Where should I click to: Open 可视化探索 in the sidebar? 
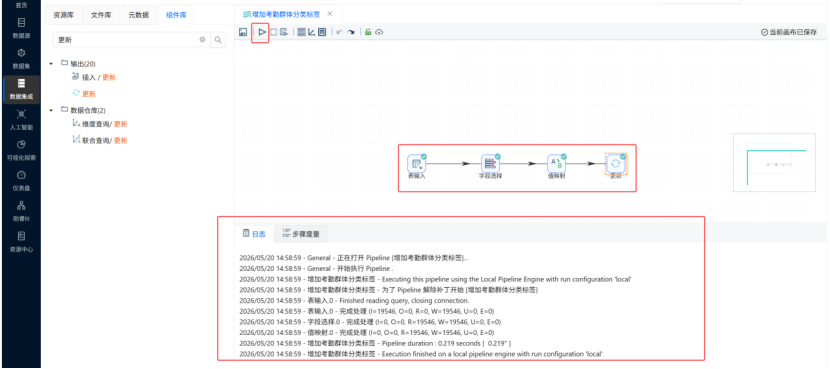pos(21,150)
